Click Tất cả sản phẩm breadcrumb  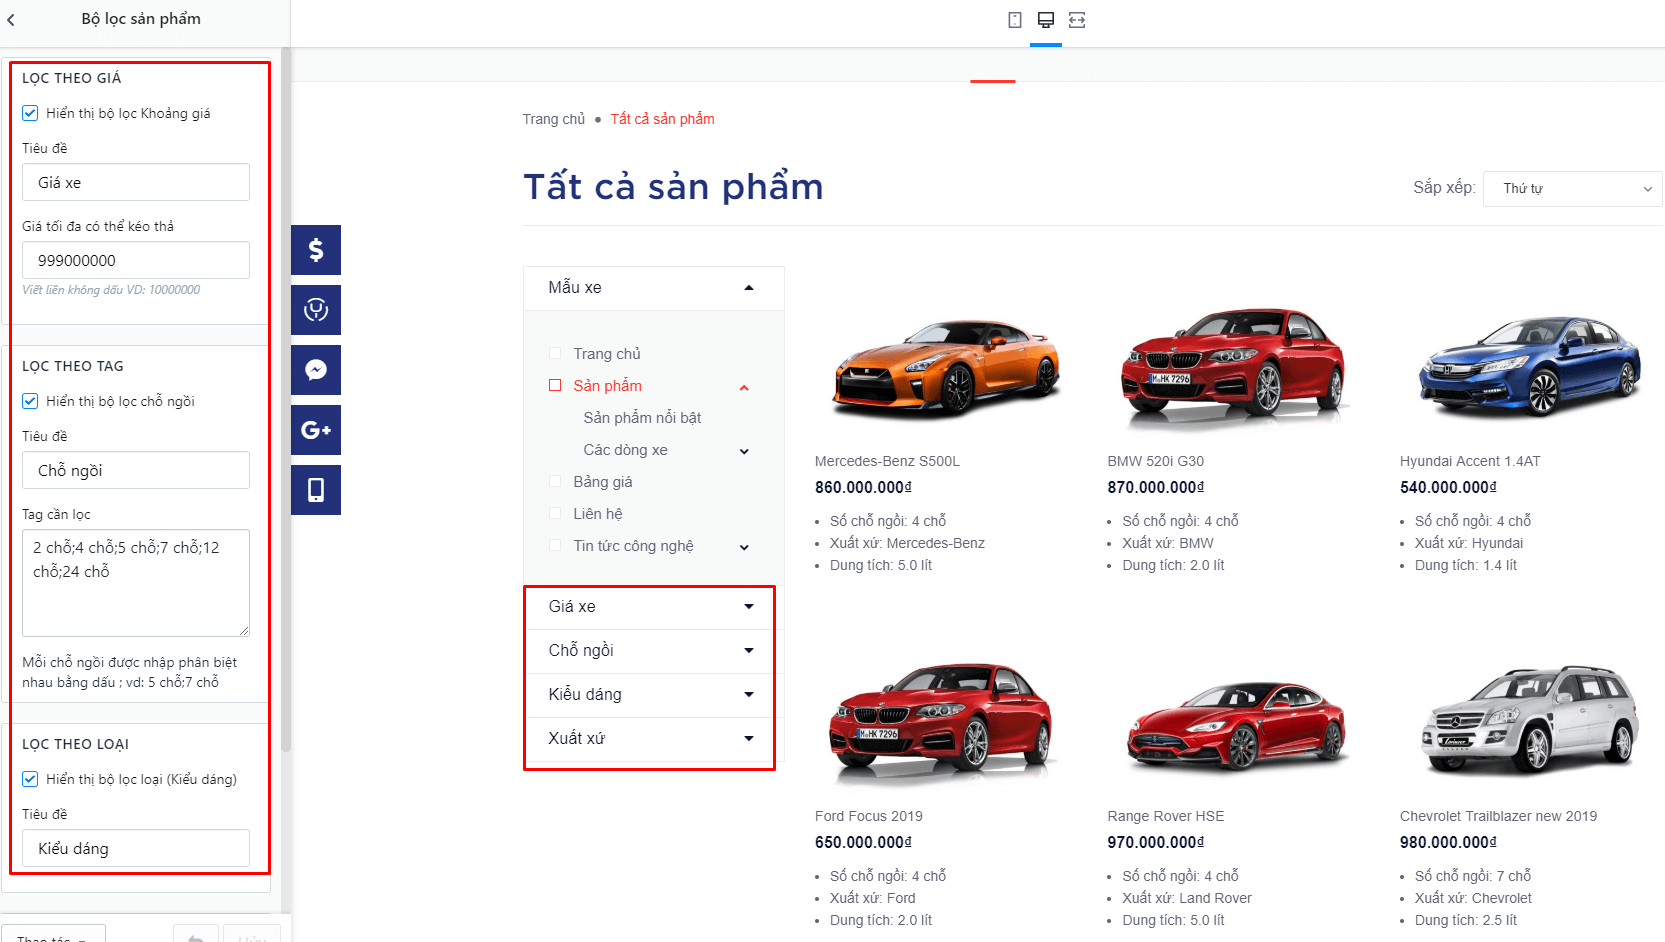coord(662,119)
